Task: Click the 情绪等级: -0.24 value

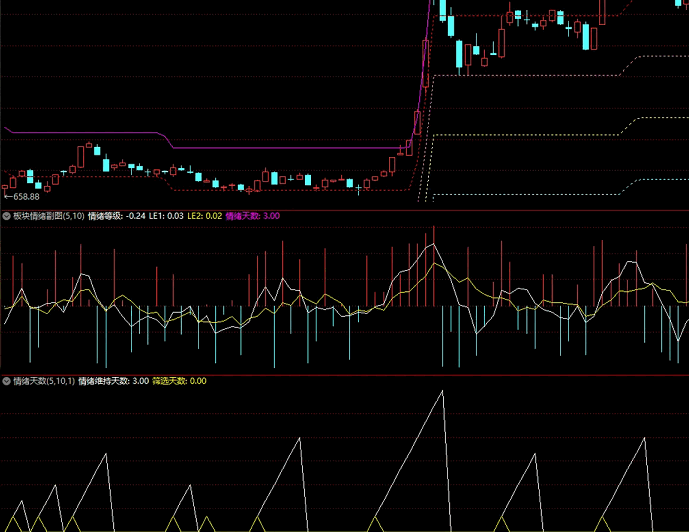Action: [116, 216]
